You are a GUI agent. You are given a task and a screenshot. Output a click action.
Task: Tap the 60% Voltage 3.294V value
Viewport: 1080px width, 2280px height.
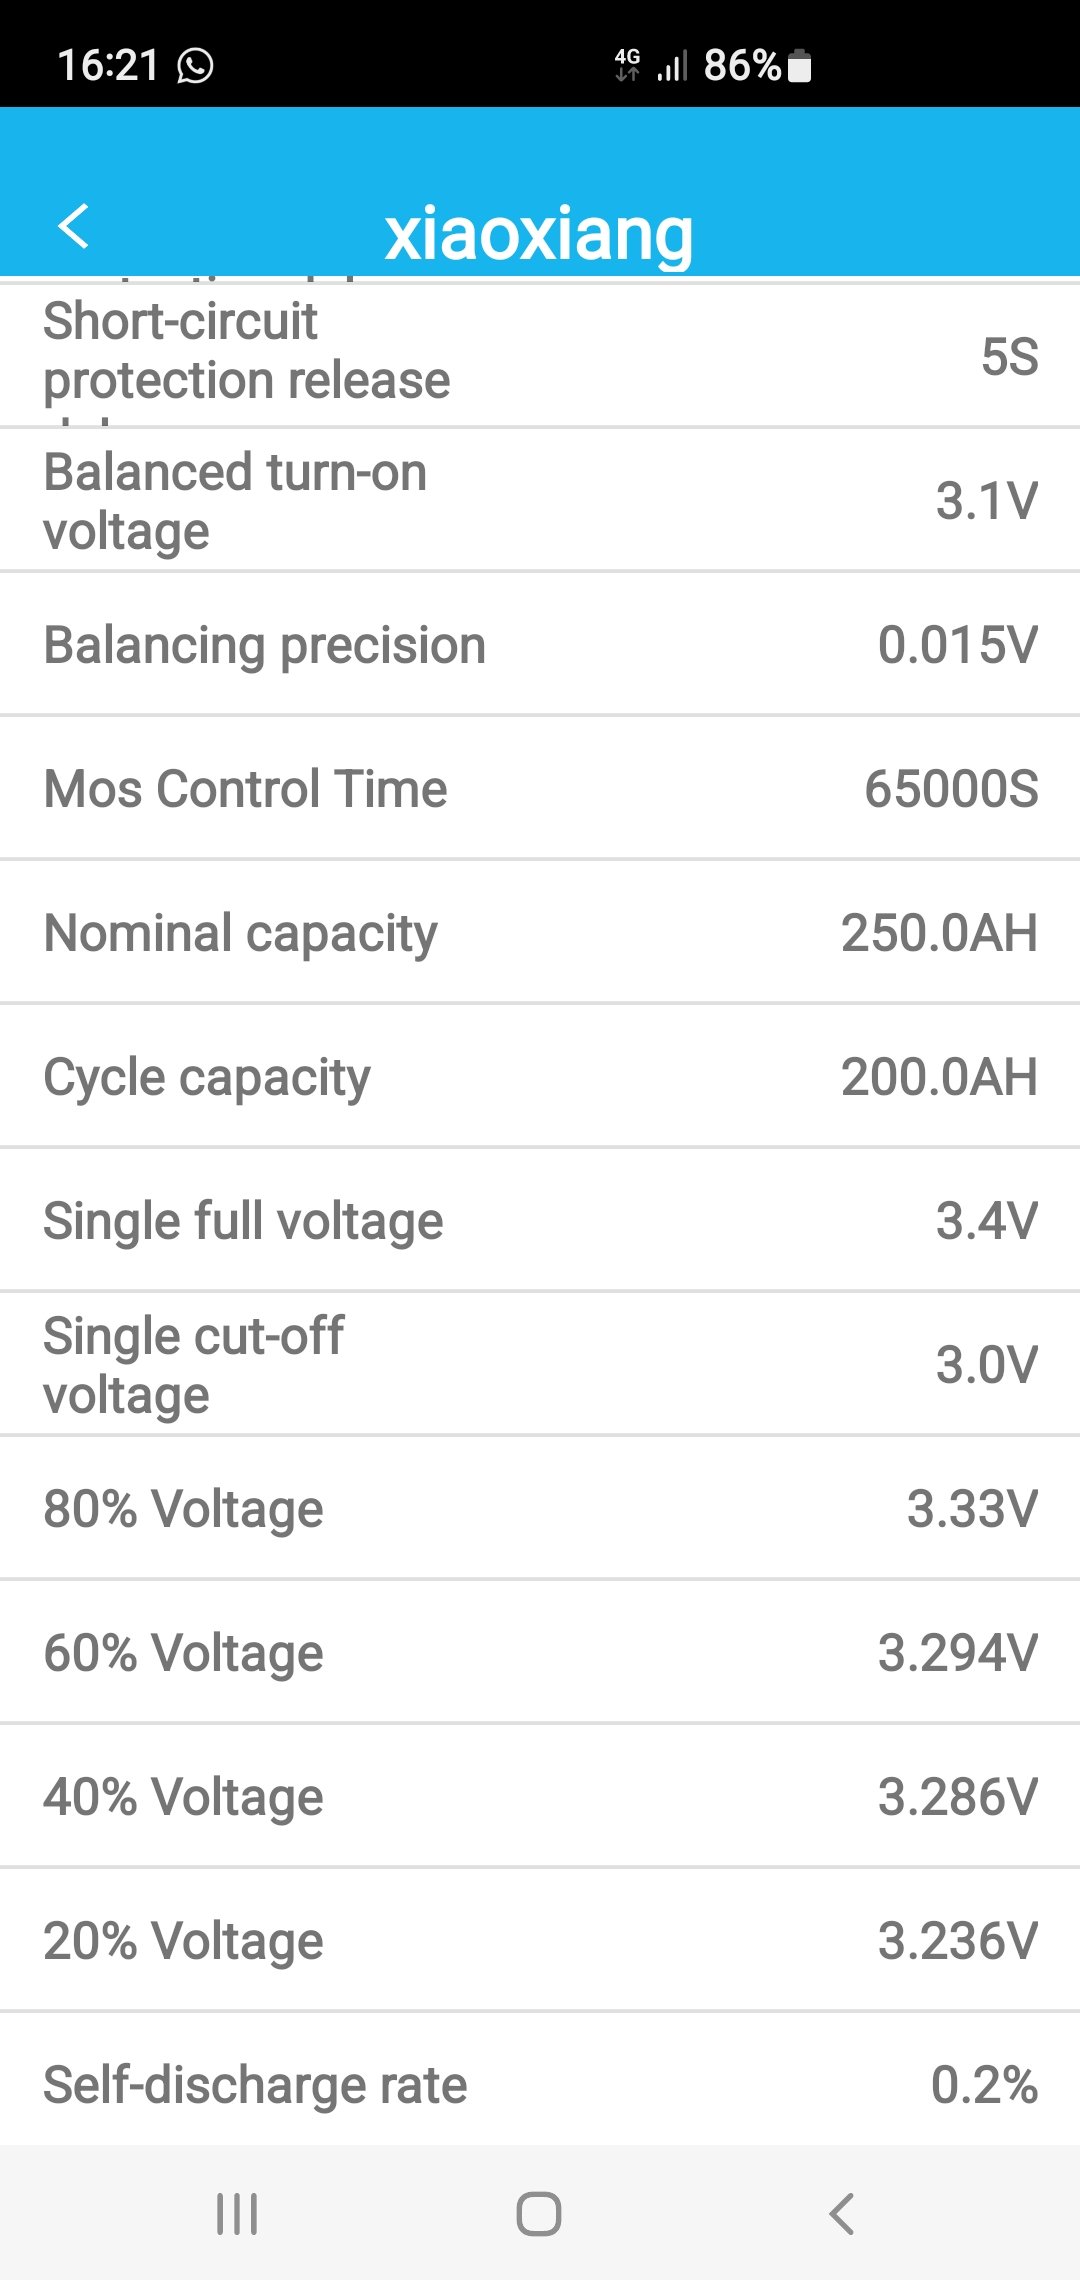[x=957, y=1653]
